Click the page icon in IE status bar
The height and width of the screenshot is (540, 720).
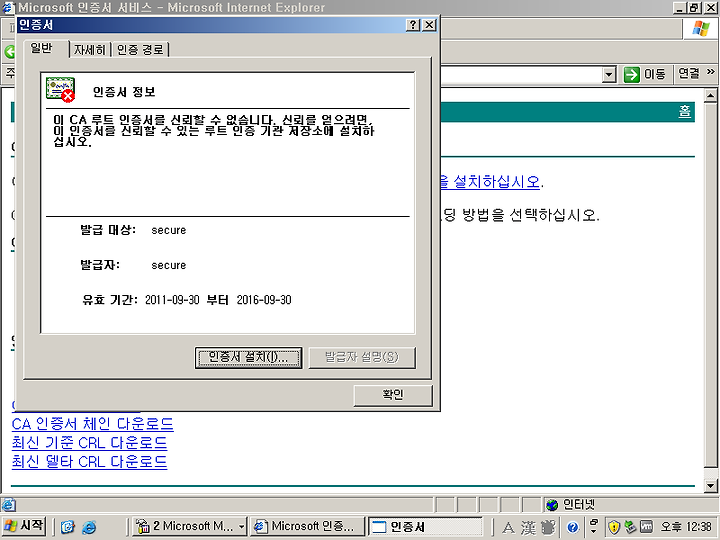8,505
